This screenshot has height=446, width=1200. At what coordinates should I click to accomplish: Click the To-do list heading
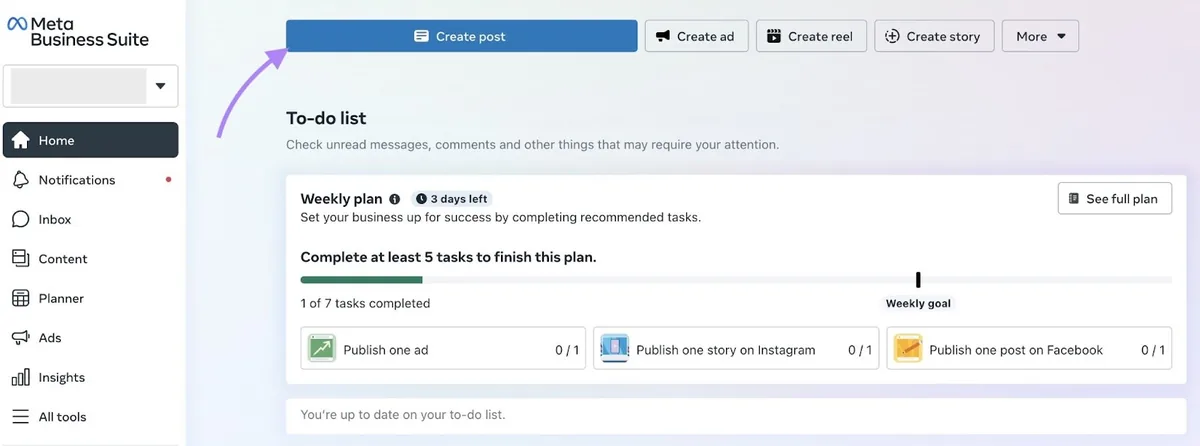[326, 118]
